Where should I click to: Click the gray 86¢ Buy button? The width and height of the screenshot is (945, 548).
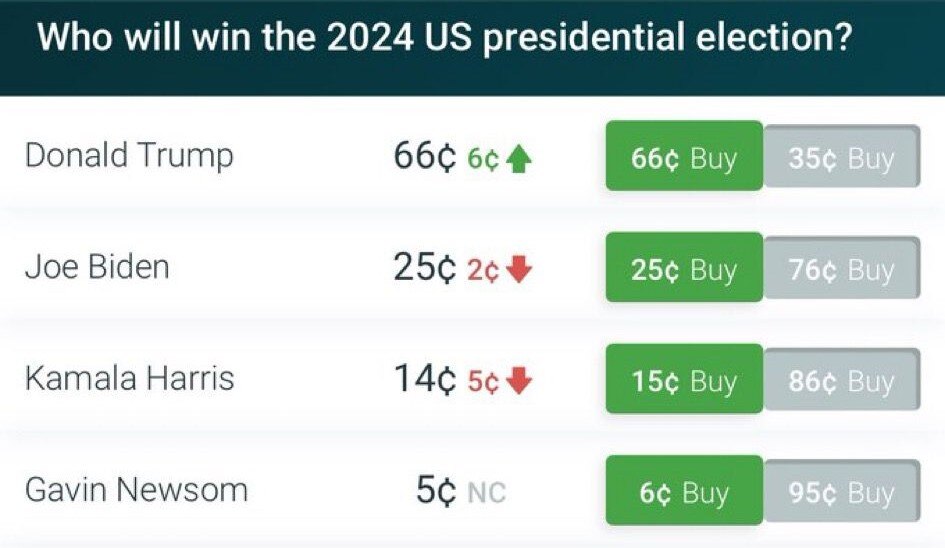pos(841,381)
